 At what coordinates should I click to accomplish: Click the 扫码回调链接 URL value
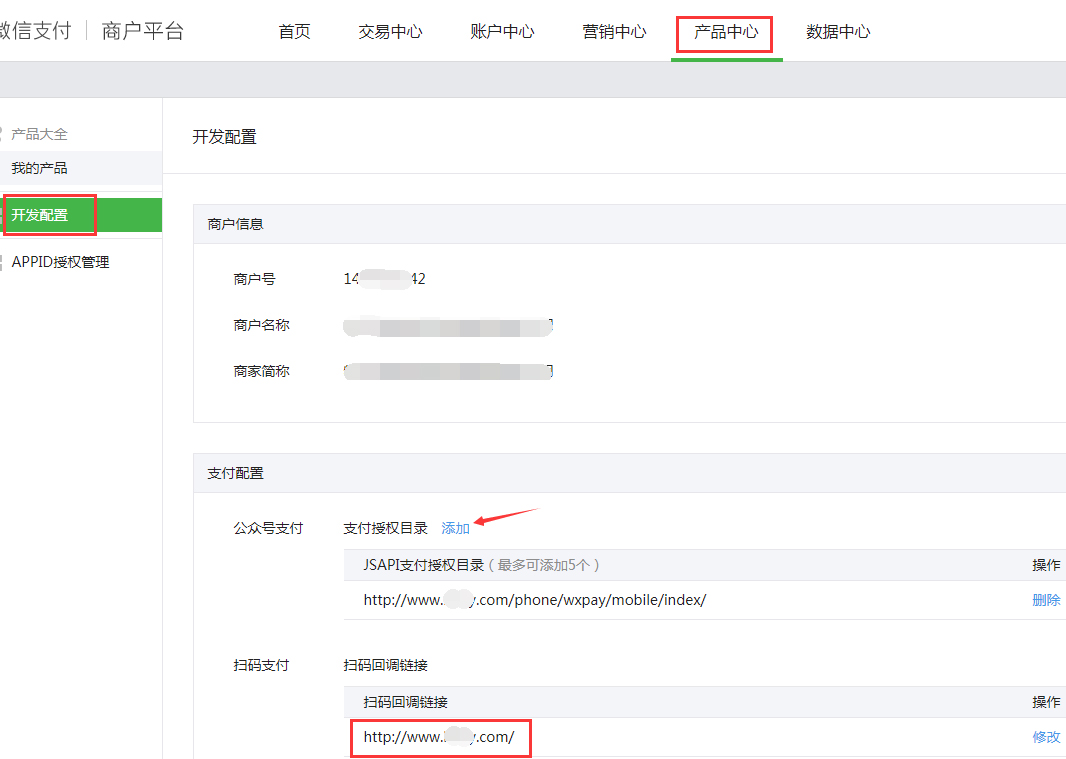pos(439,738)
